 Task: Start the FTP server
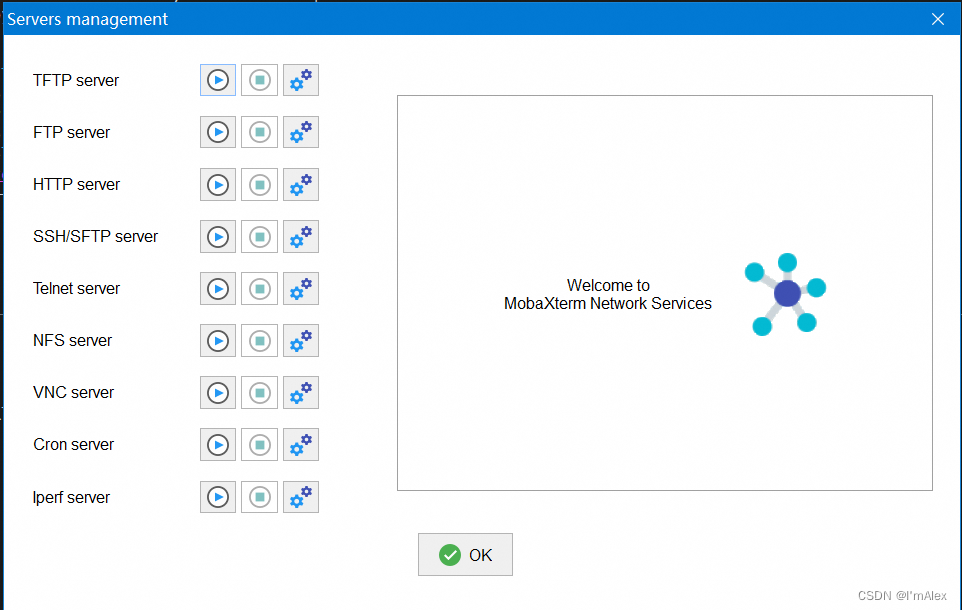point(218,132)
